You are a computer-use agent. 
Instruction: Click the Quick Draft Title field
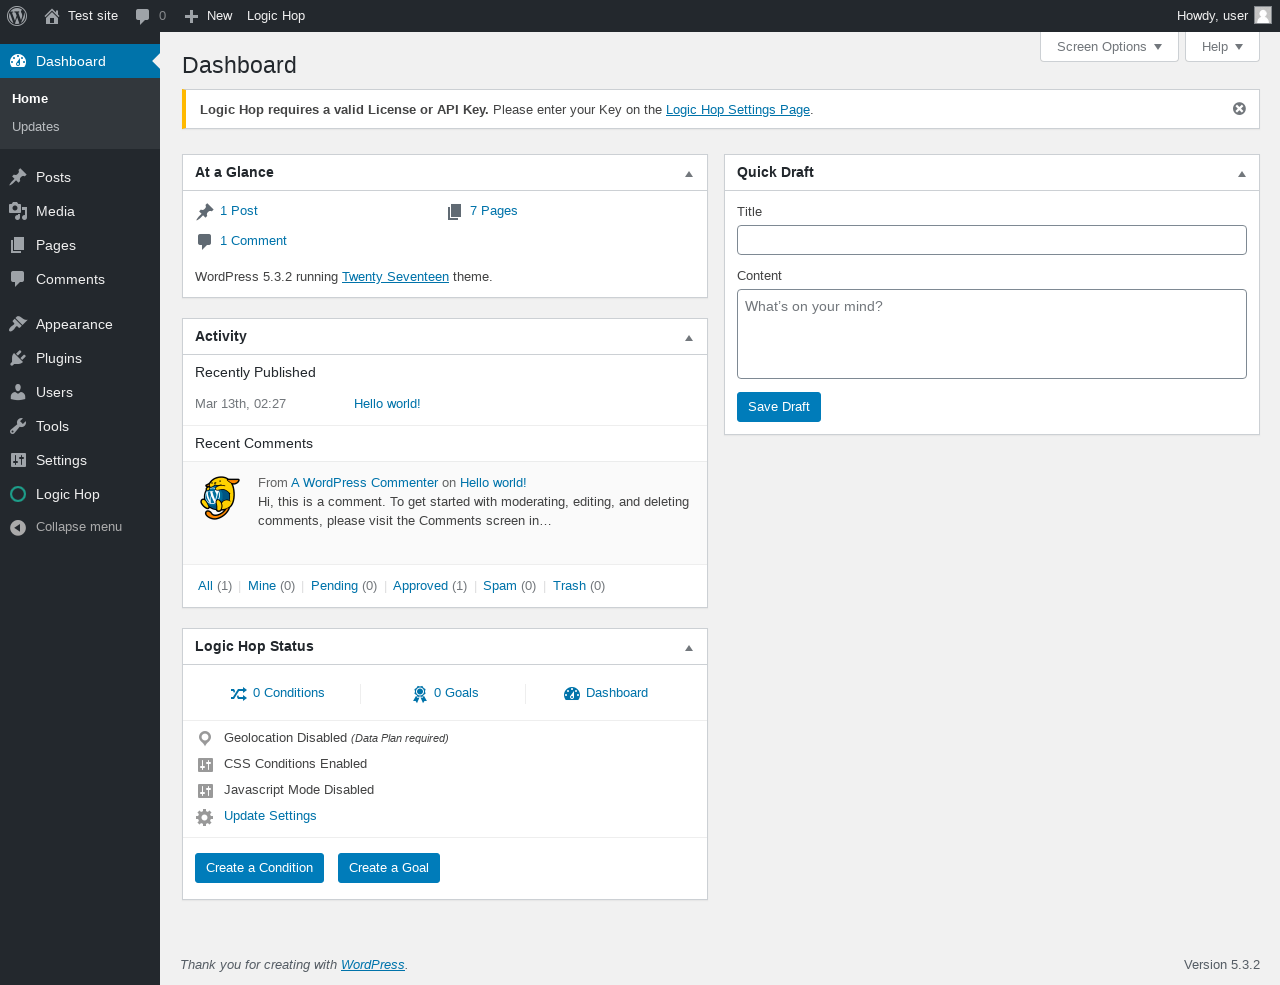pyautogui.click(x=992, y=240)
